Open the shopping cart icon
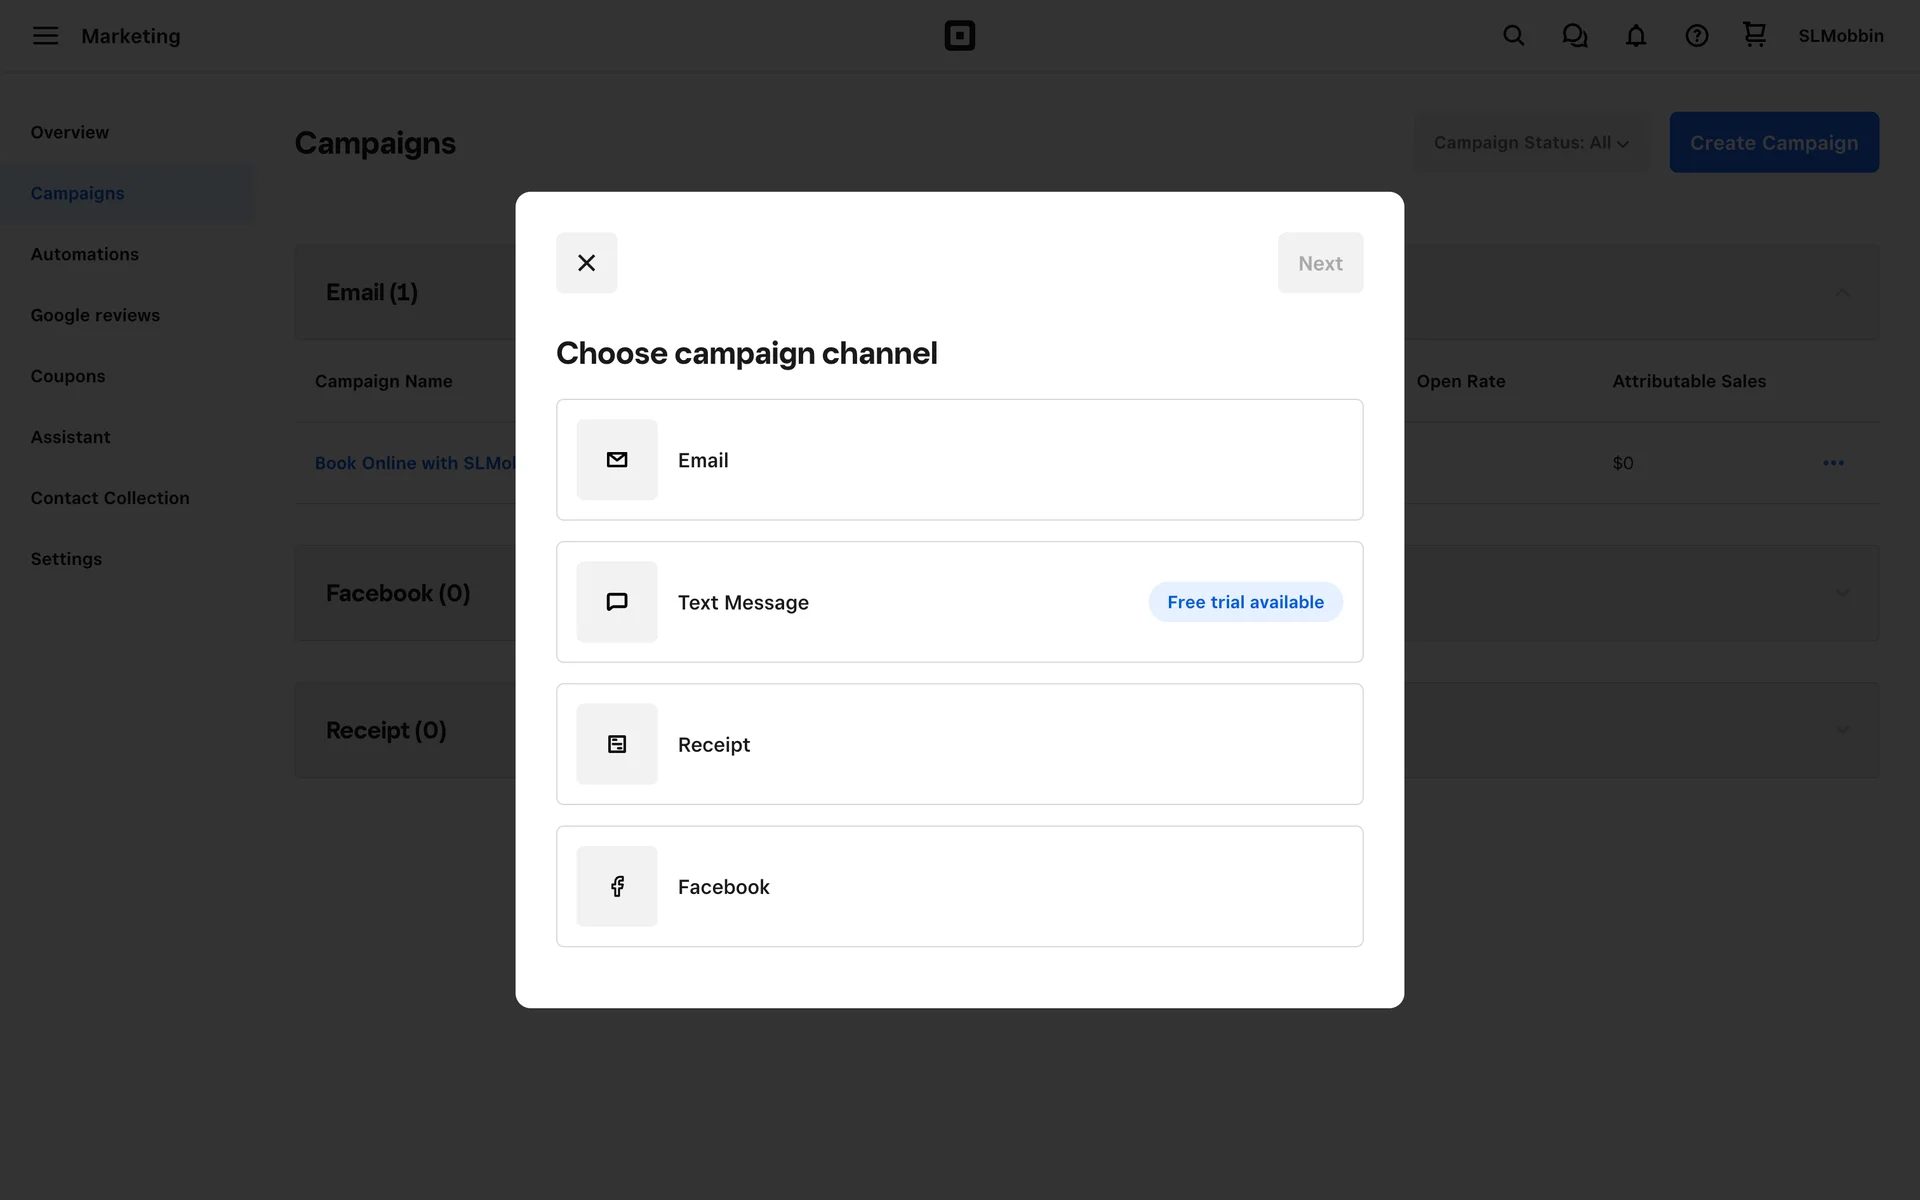The image size is (1920, 1200). pyautogui.click(x=1754, y=35)
